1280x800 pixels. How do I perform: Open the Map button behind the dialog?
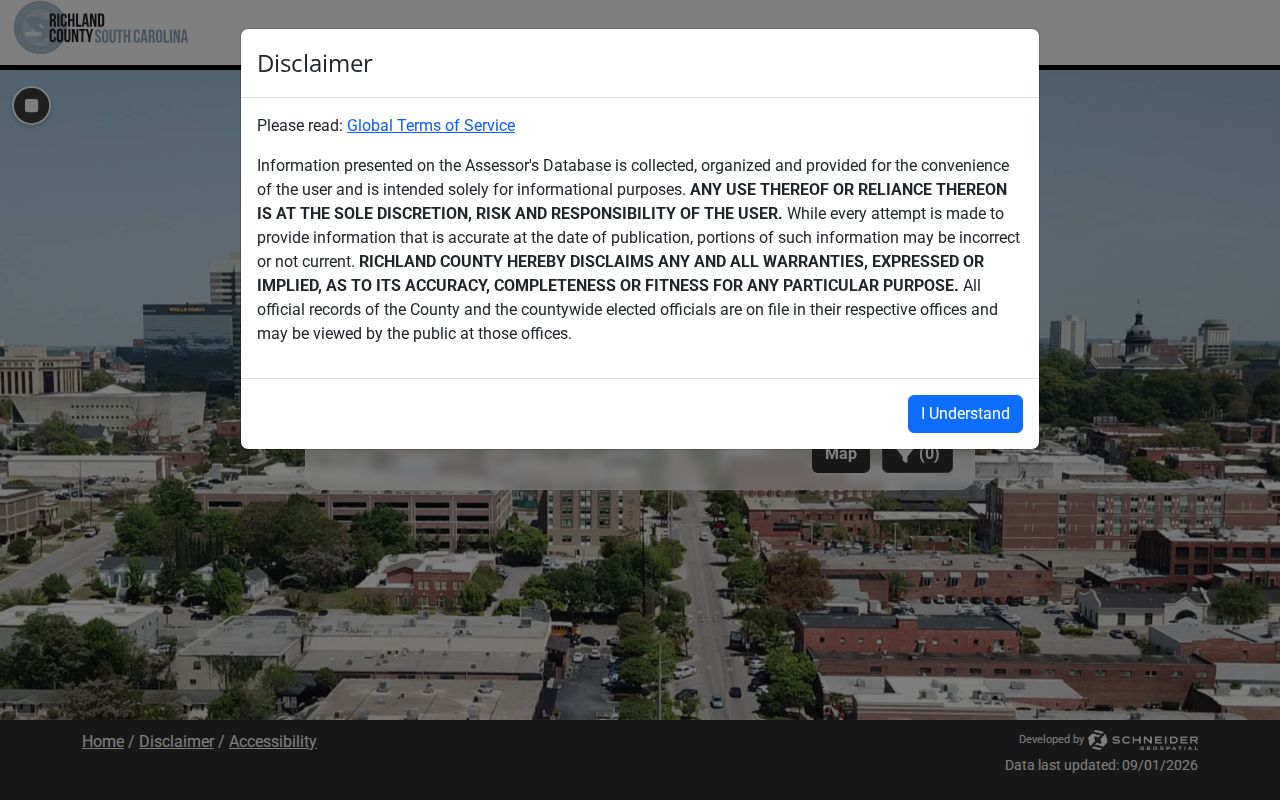pos(841,455)
